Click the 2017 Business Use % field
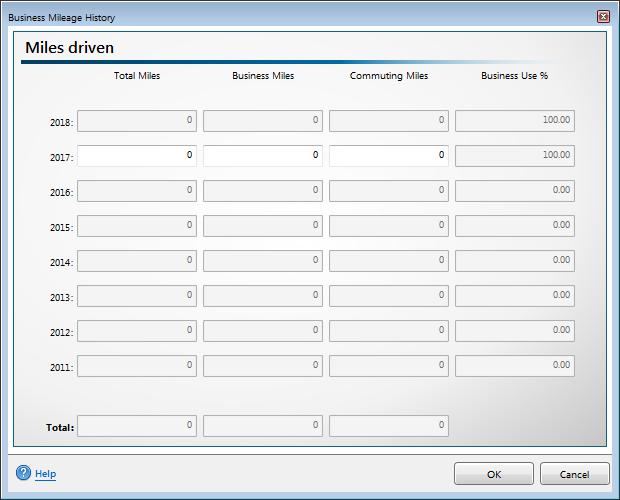Viewport: 620px width, 500px height. 515,156
